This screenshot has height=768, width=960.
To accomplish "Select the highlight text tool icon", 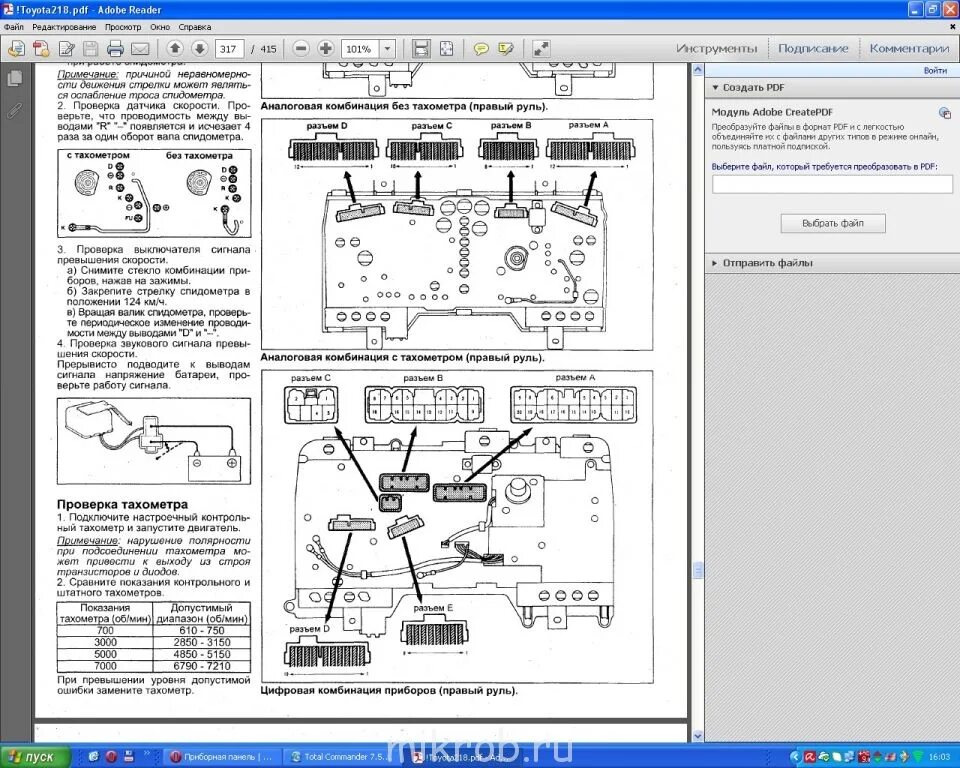I will (506, 48).
